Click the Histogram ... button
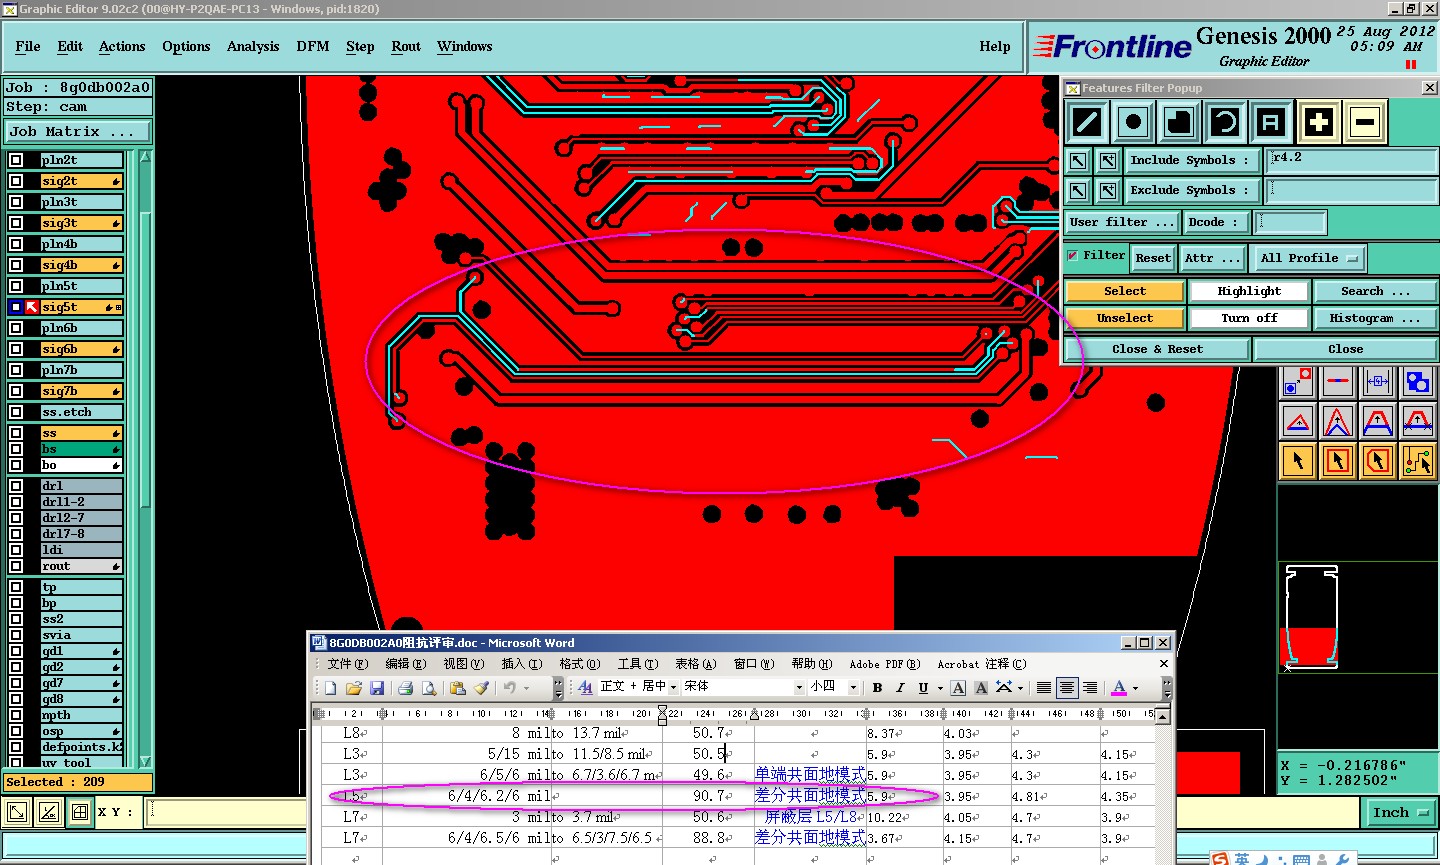Viewport: 1440px width, 865px height. click(x=1375, y=318)
